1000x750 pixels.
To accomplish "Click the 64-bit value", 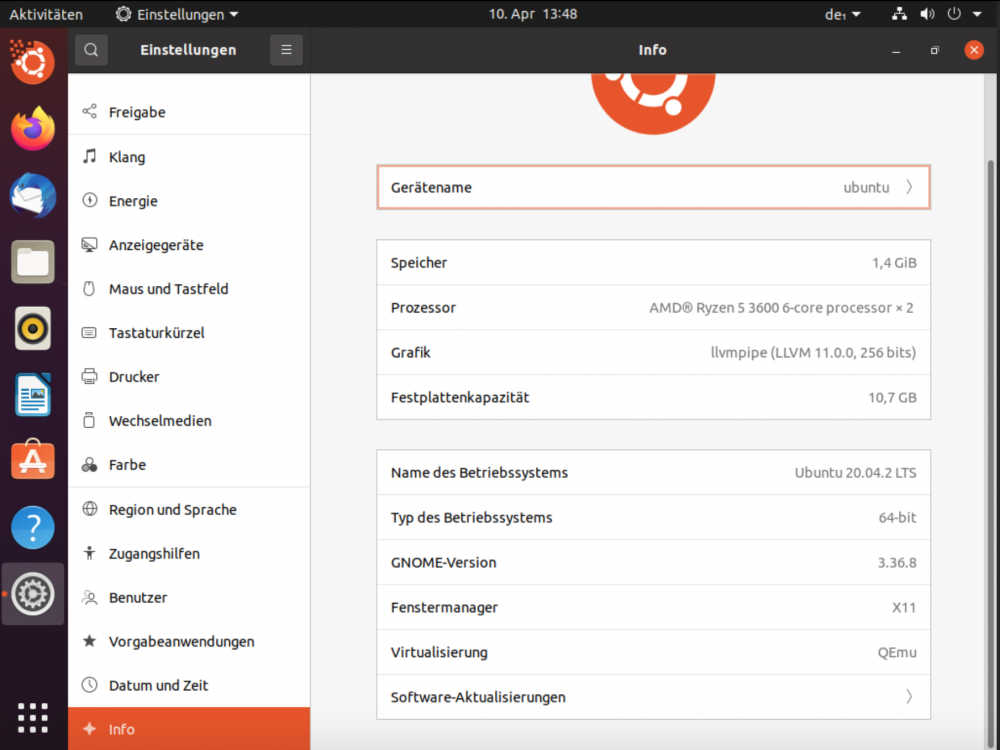I will [x=897, y=517].
